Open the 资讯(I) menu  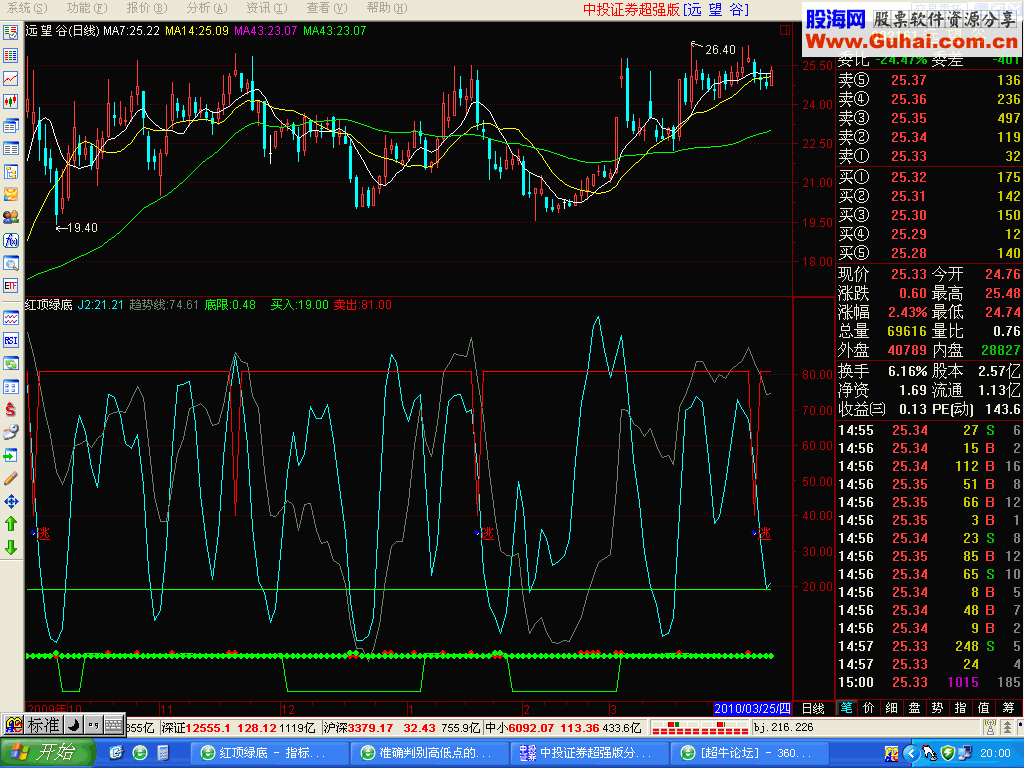pos(266,8)
